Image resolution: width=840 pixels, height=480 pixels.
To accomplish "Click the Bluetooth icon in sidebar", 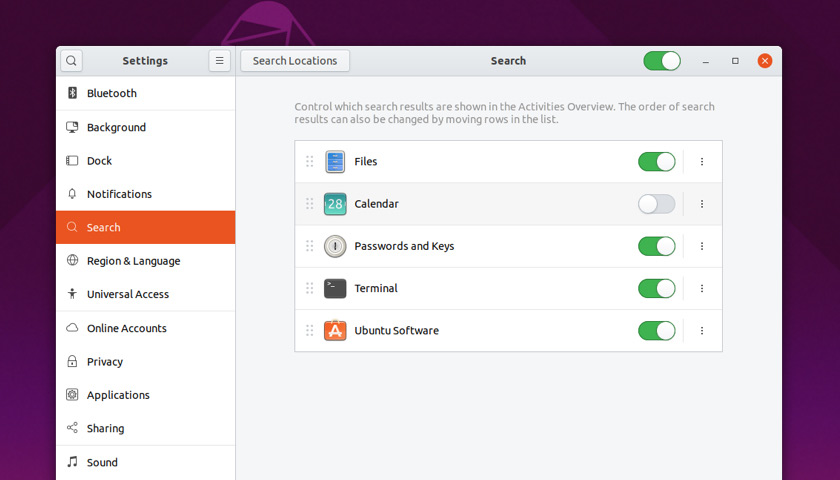I will tap(72, 93).
